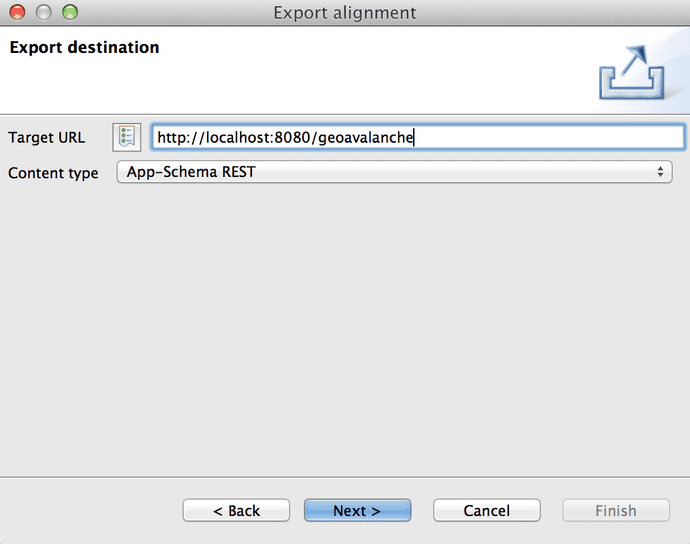Go back with the Back button
This screenshot has width=690, height=544.
point(236,511)
